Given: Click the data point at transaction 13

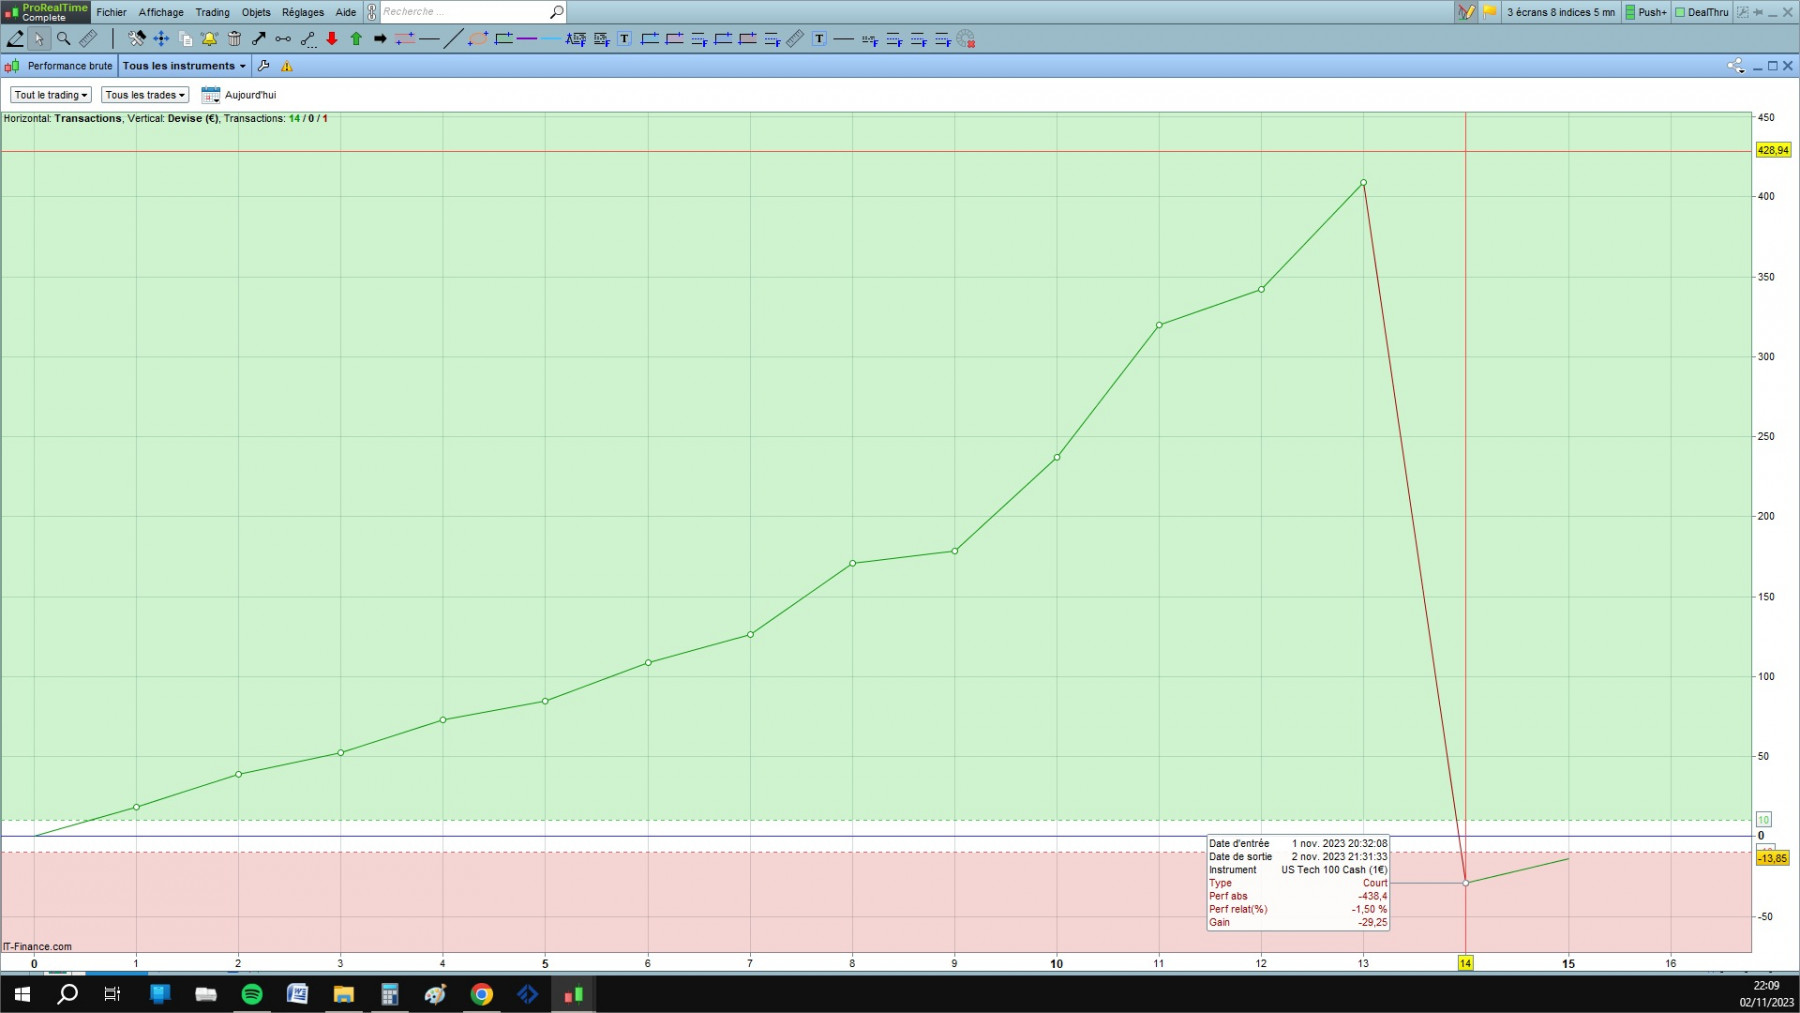Looking at the screenshot, I should pos(1363,183).
